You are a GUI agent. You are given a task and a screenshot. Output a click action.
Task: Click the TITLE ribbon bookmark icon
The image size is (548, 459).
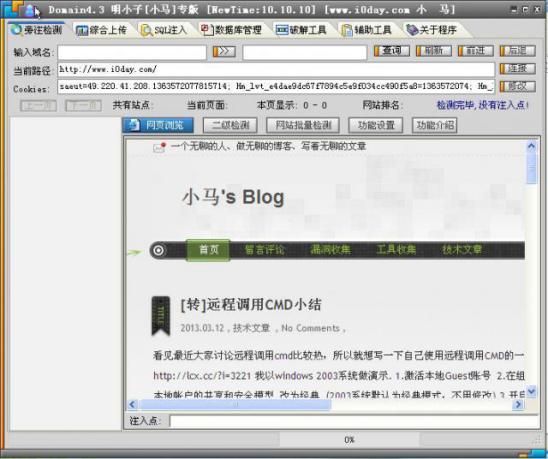161,316
